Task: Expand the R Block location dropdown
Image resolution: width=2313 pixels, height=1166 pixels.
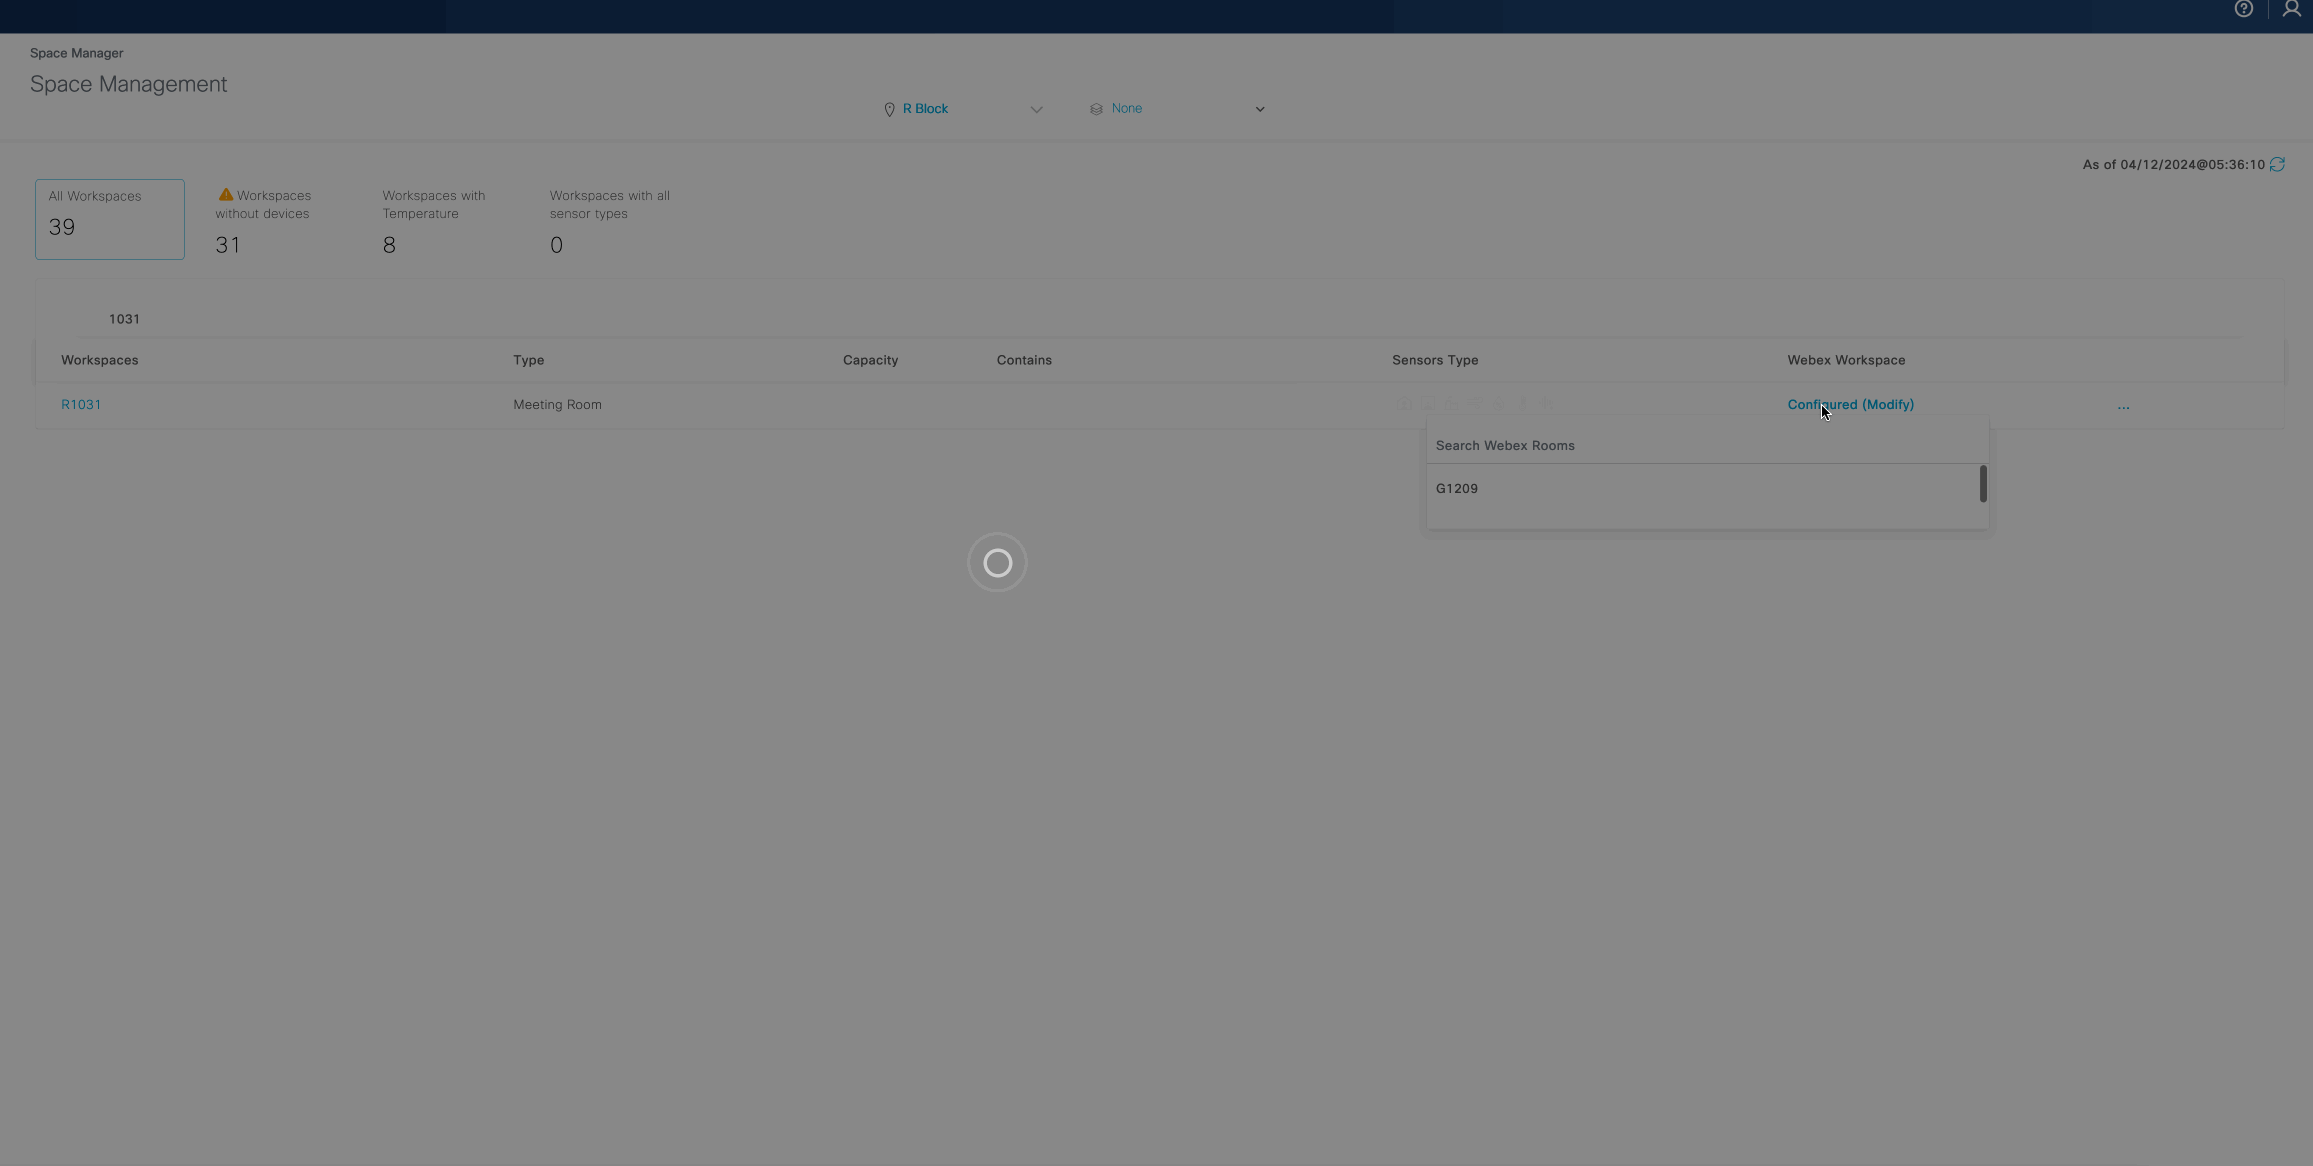Action: pos(1036,109)
